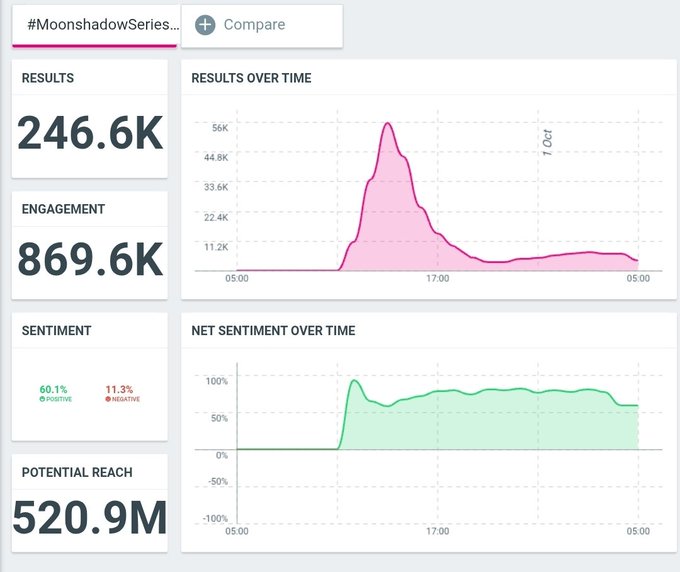The height and width of the screenshot is (572, 680).
Task: Click the 11.2K y-axis label
Action: point(216,247)
